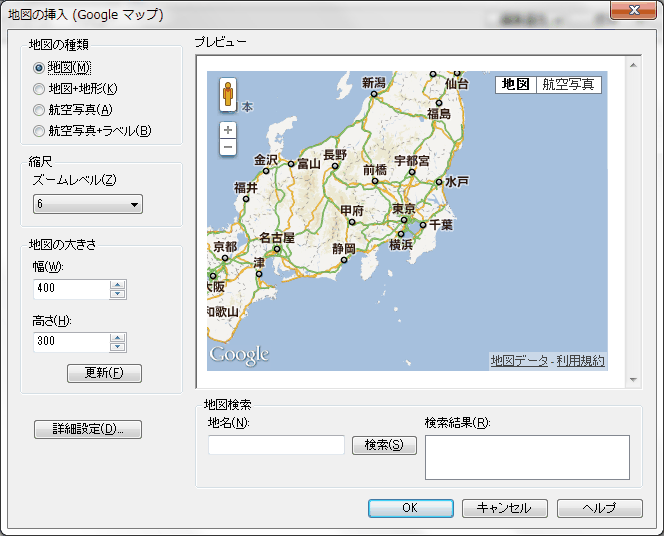Click the 長野 city marker on map
The width and height of the screenshot is (664, 536).
335,166
